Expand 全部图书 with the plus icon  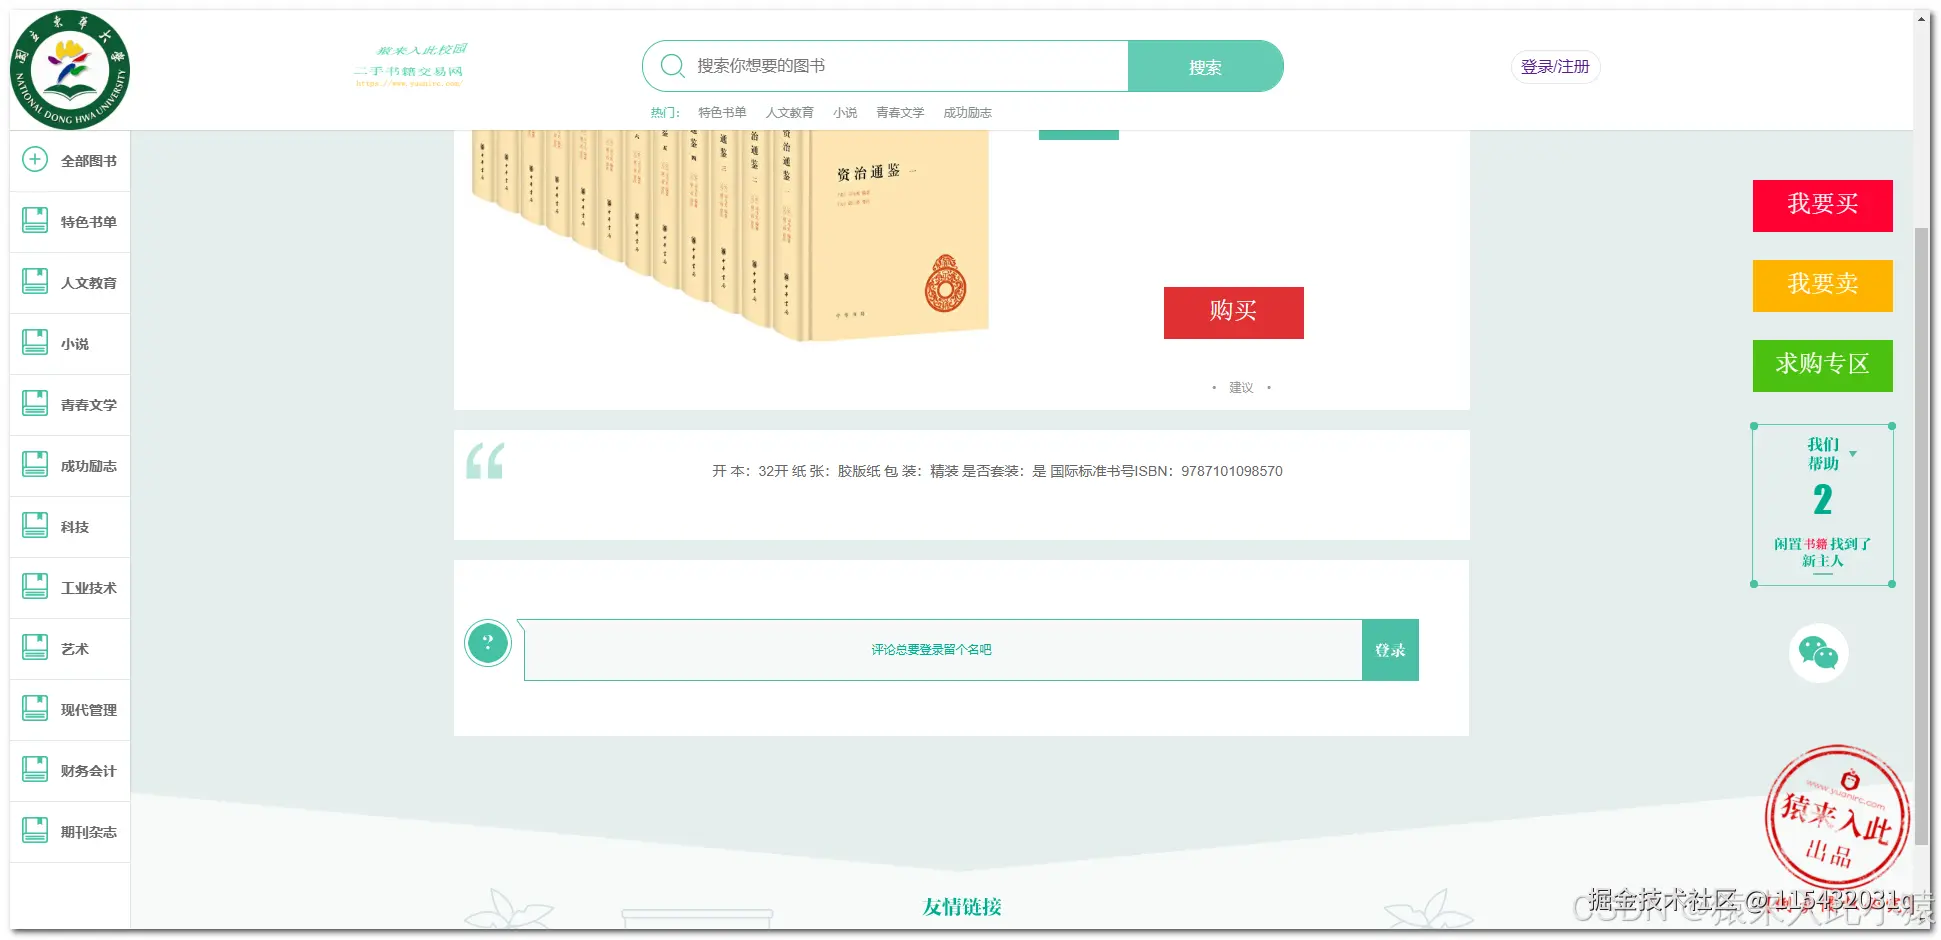click(35, 159)
